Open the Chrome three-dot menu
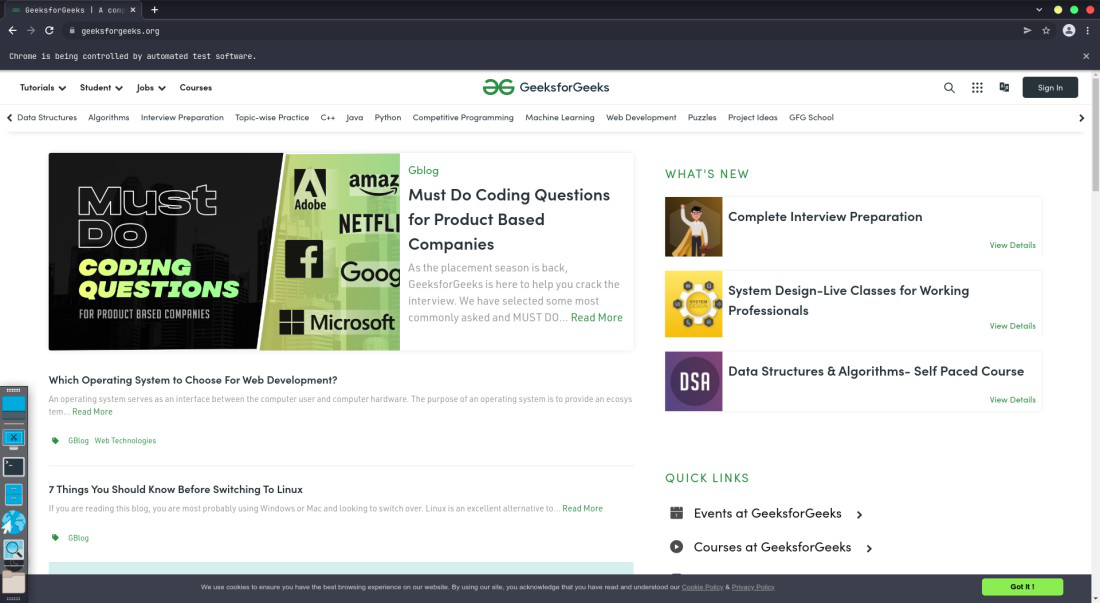 pyautogui.click(x=1087, y=31)
